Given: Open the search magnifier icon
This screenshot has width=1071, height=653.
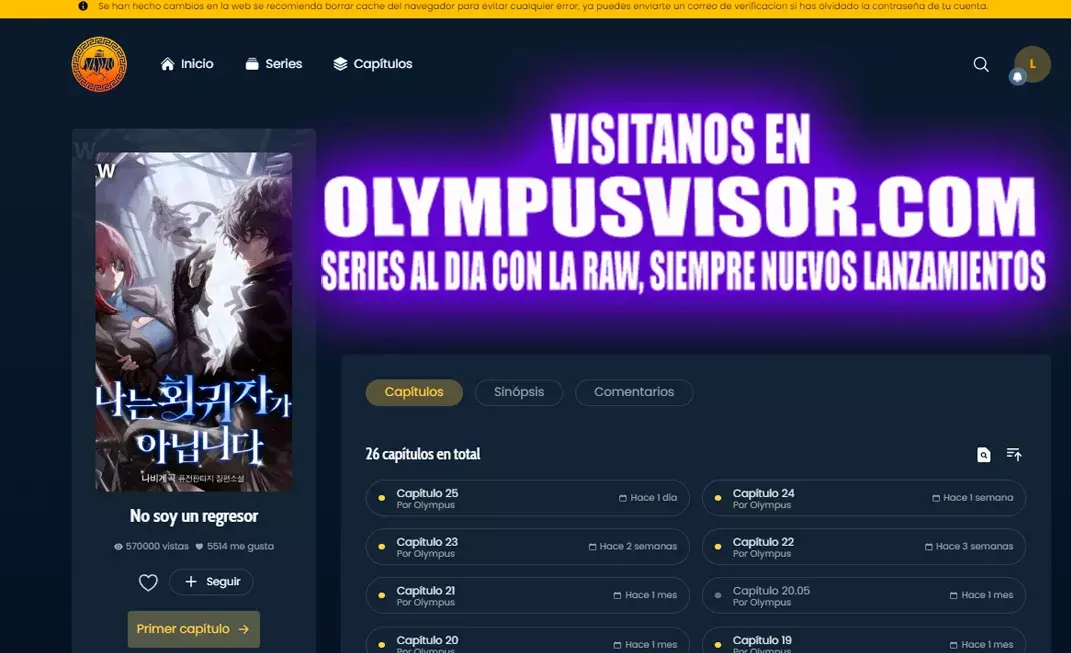Looking at the screenshot, I should coord(981,64).
